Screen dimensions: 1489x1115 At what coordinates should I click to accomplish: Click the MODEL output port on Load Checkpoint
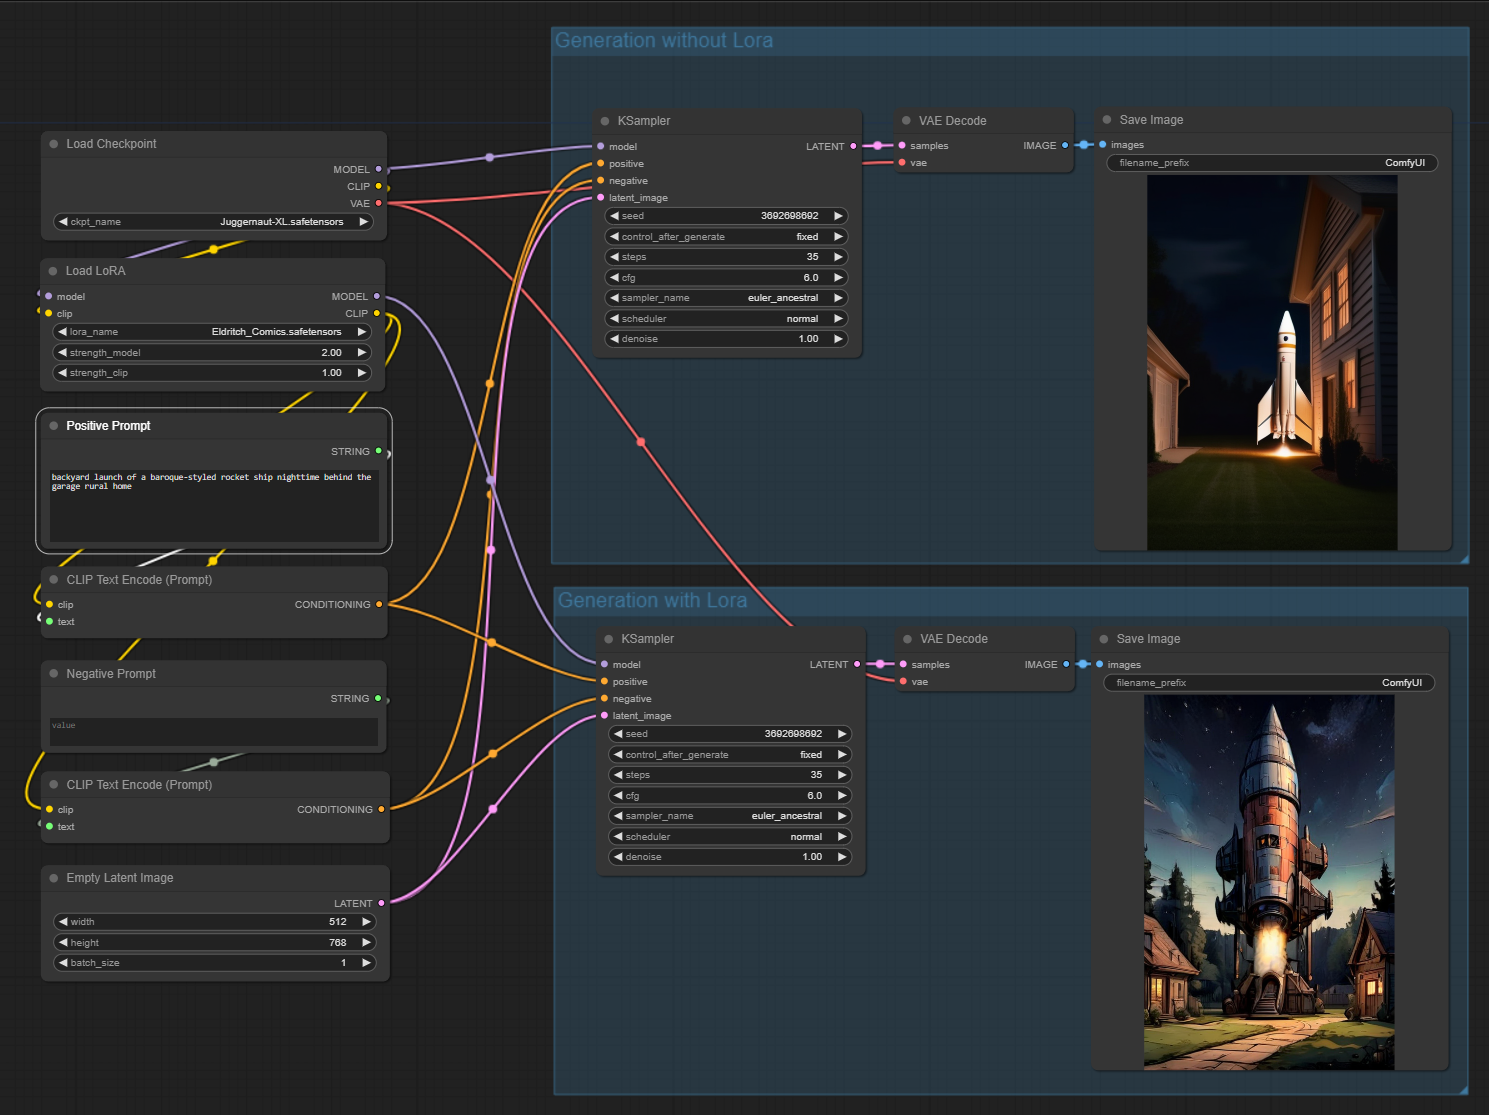coord(378,169)
